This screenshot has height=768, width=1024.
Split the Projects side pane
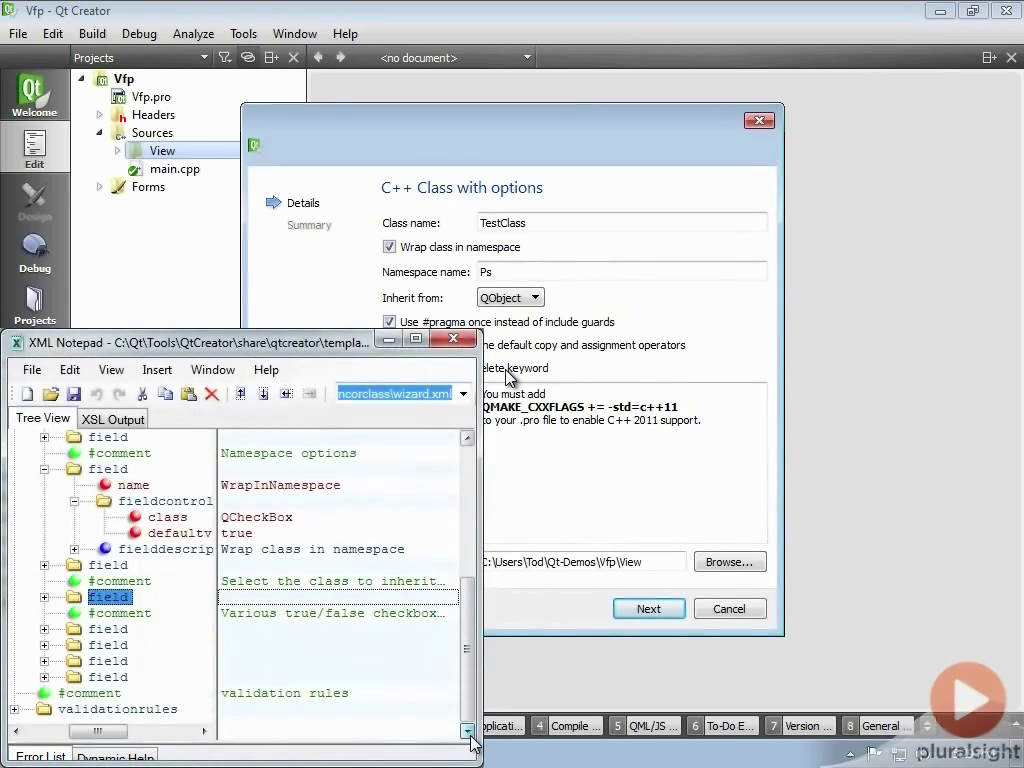[271, 57]
